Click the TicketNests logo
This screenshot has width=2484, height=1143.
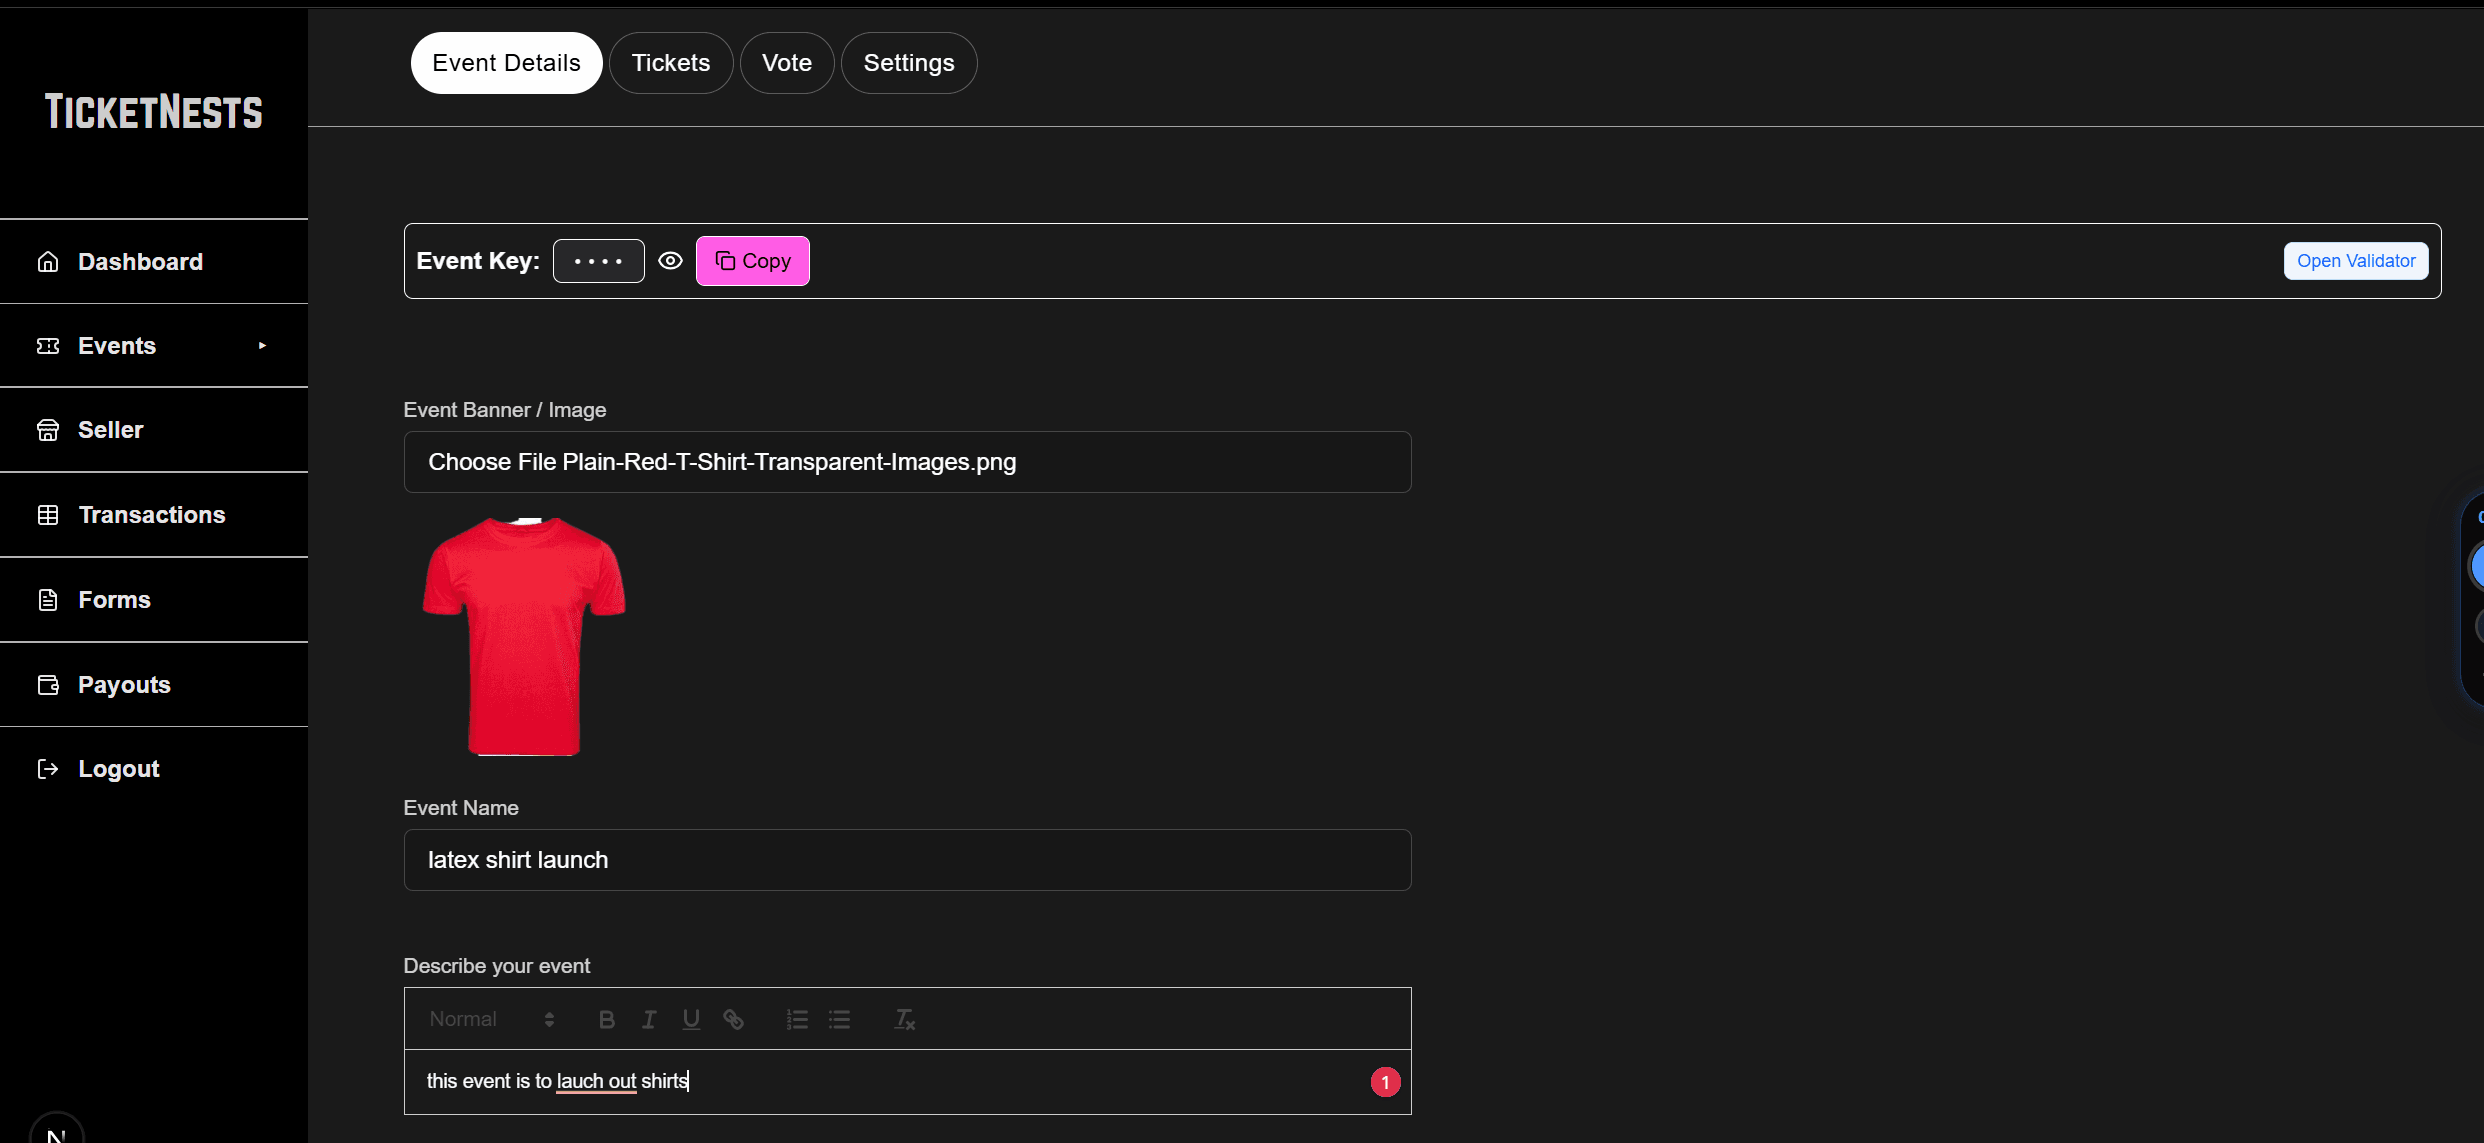154,112
